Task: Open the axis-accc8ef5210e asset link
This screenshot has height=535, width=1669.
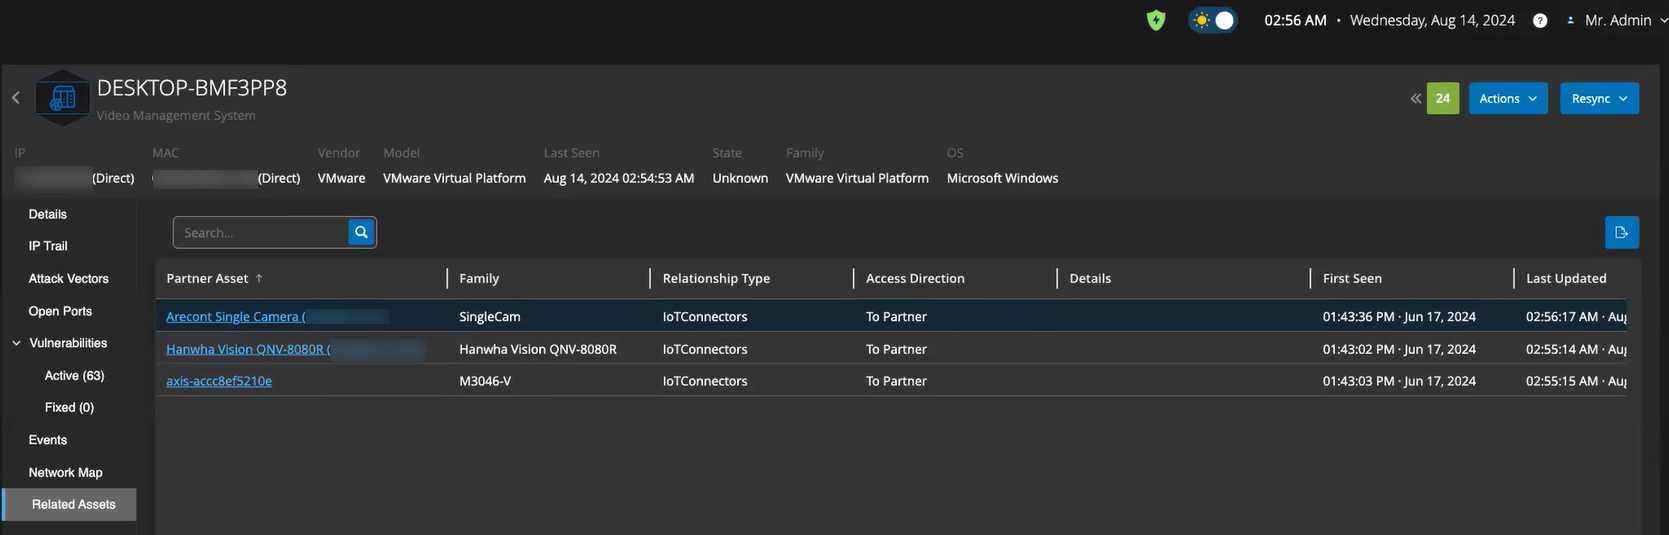Action: click(x=219, y=381)
